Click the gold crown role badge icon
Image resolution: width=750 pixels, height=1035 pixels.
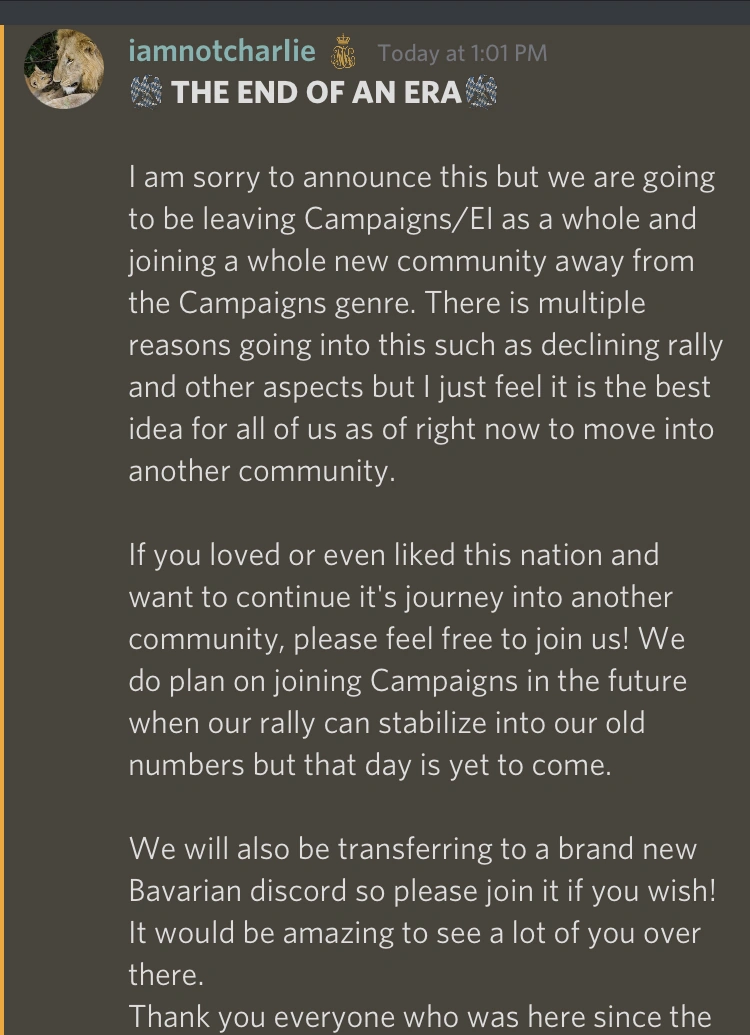[x=343, y=53]
